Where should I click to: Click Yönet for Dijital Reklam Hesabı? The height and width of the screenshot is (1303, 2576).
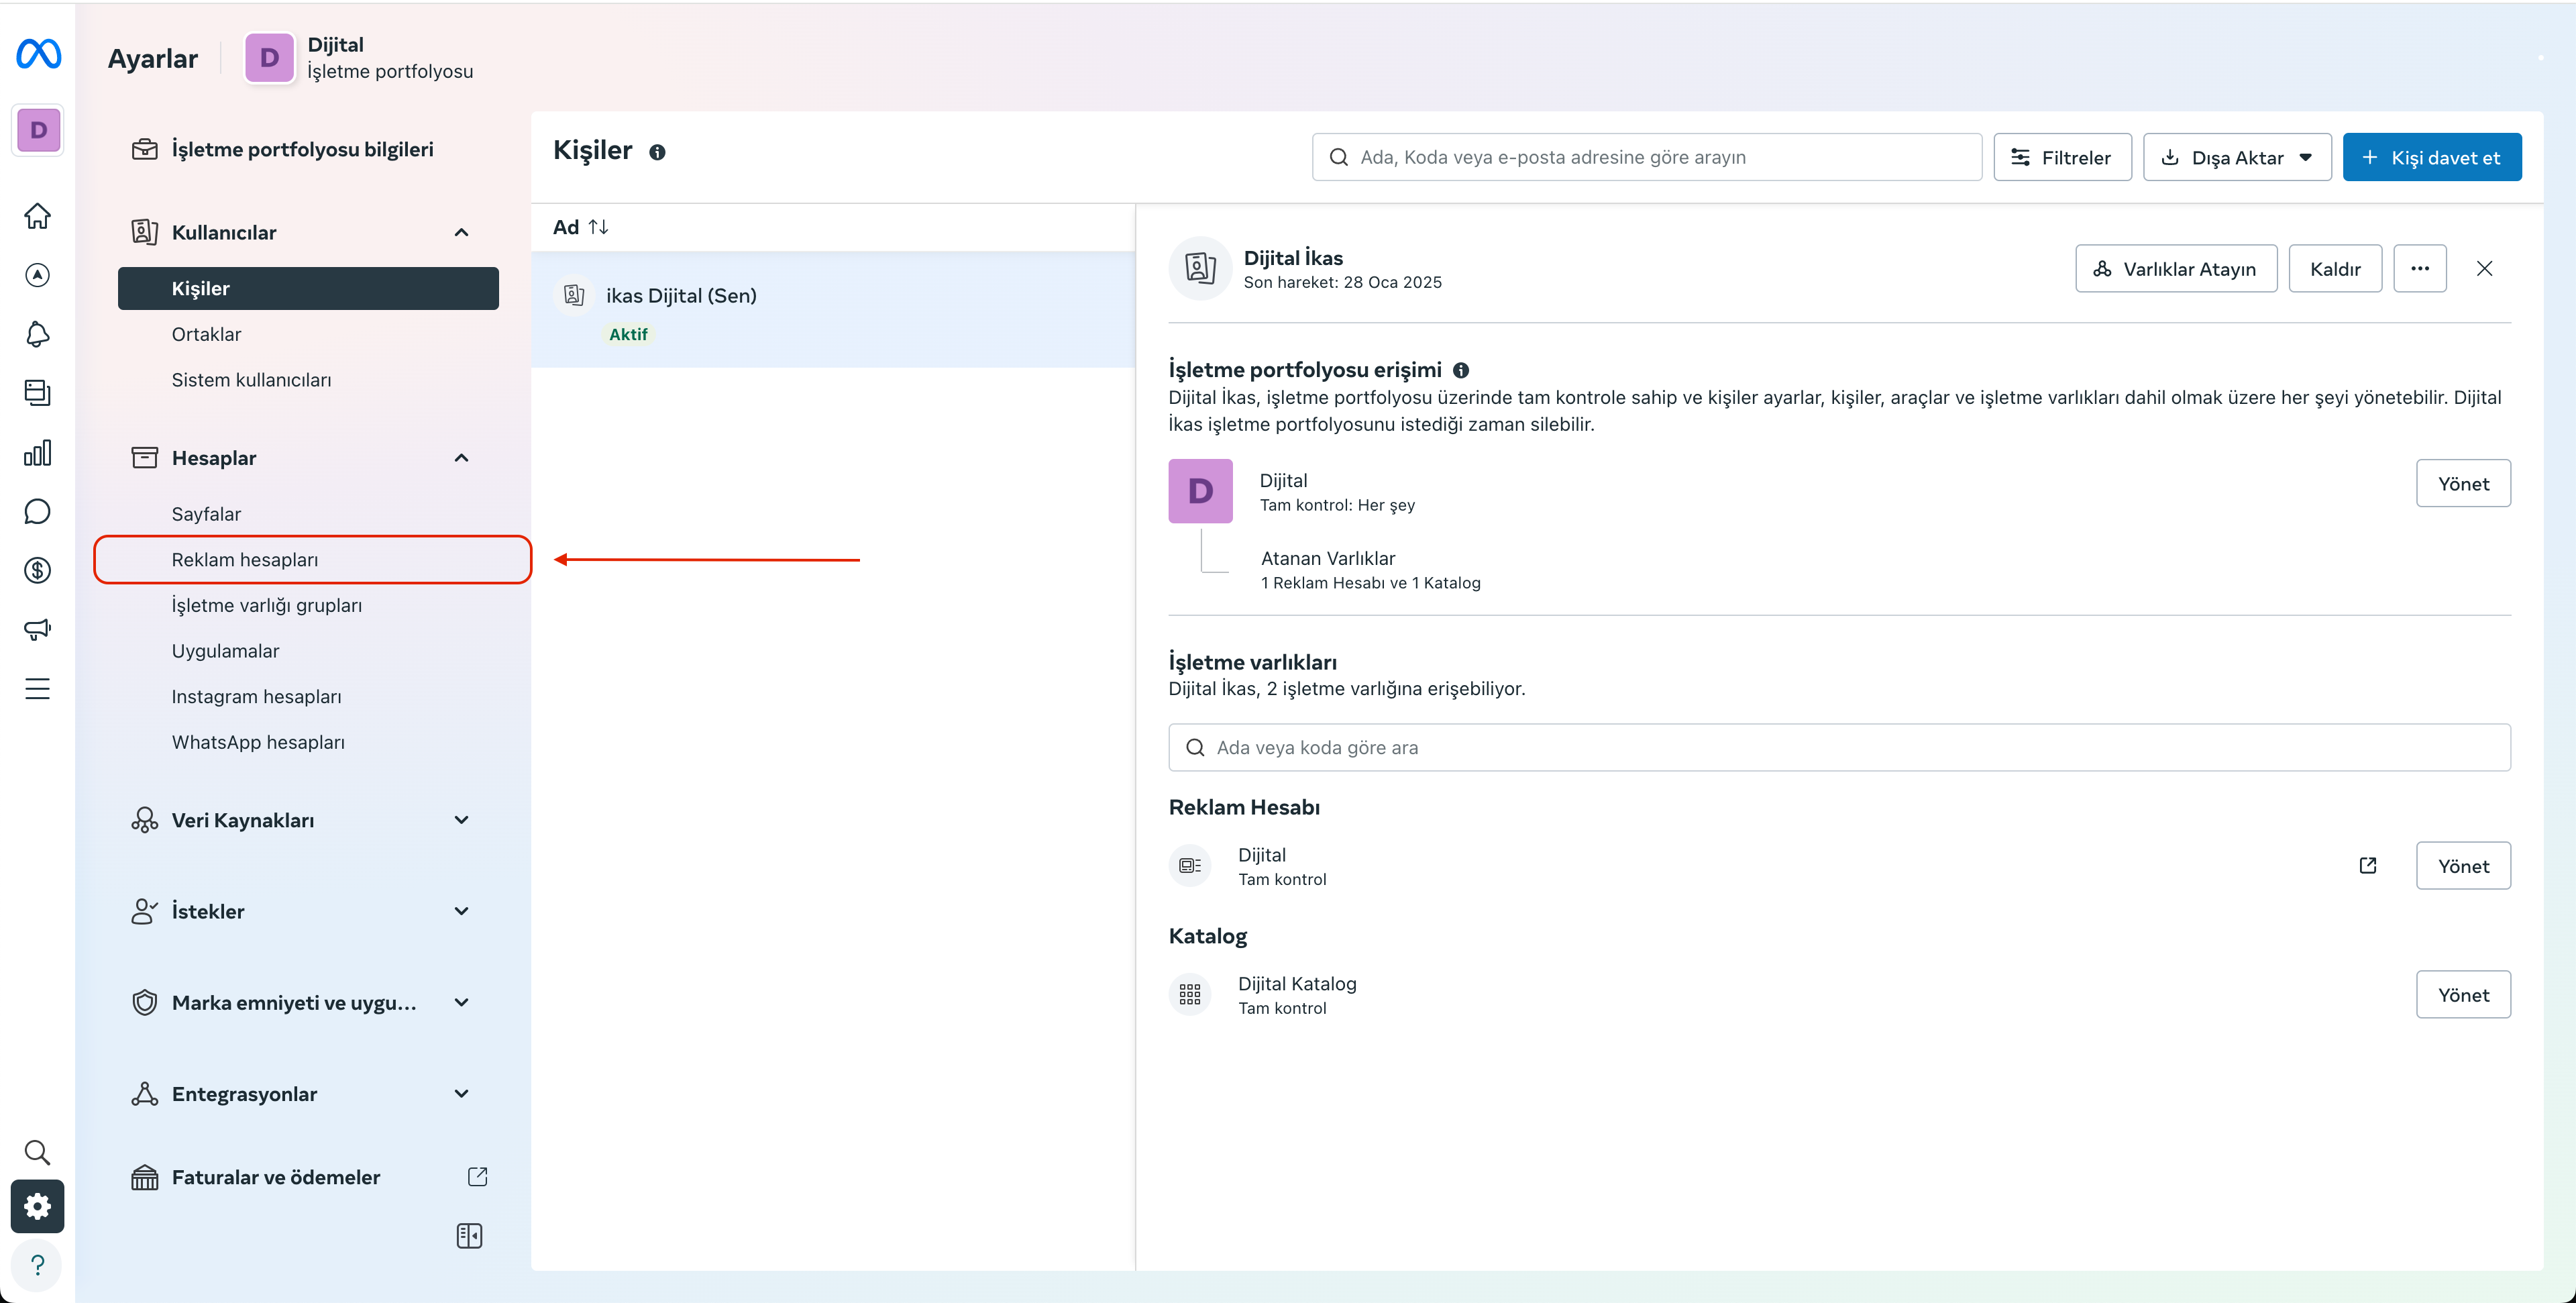tap(2463, 866)
